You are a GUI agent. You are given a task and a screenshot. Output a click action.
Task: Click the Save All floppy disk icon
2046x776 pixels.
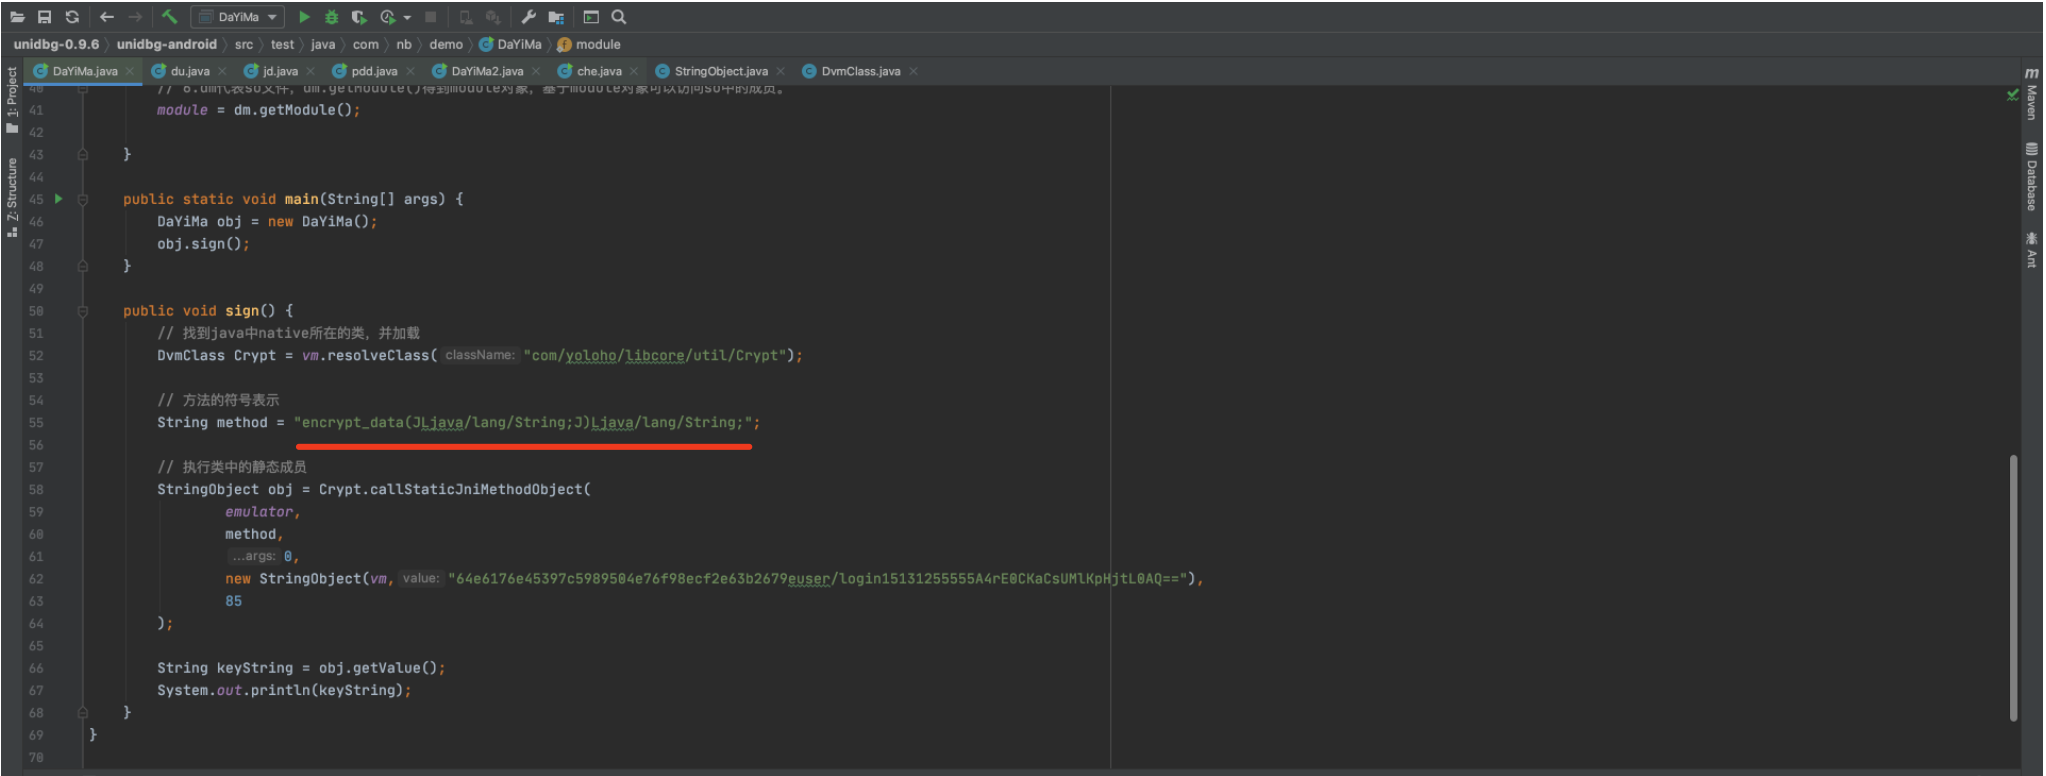[x=44, y=17]
